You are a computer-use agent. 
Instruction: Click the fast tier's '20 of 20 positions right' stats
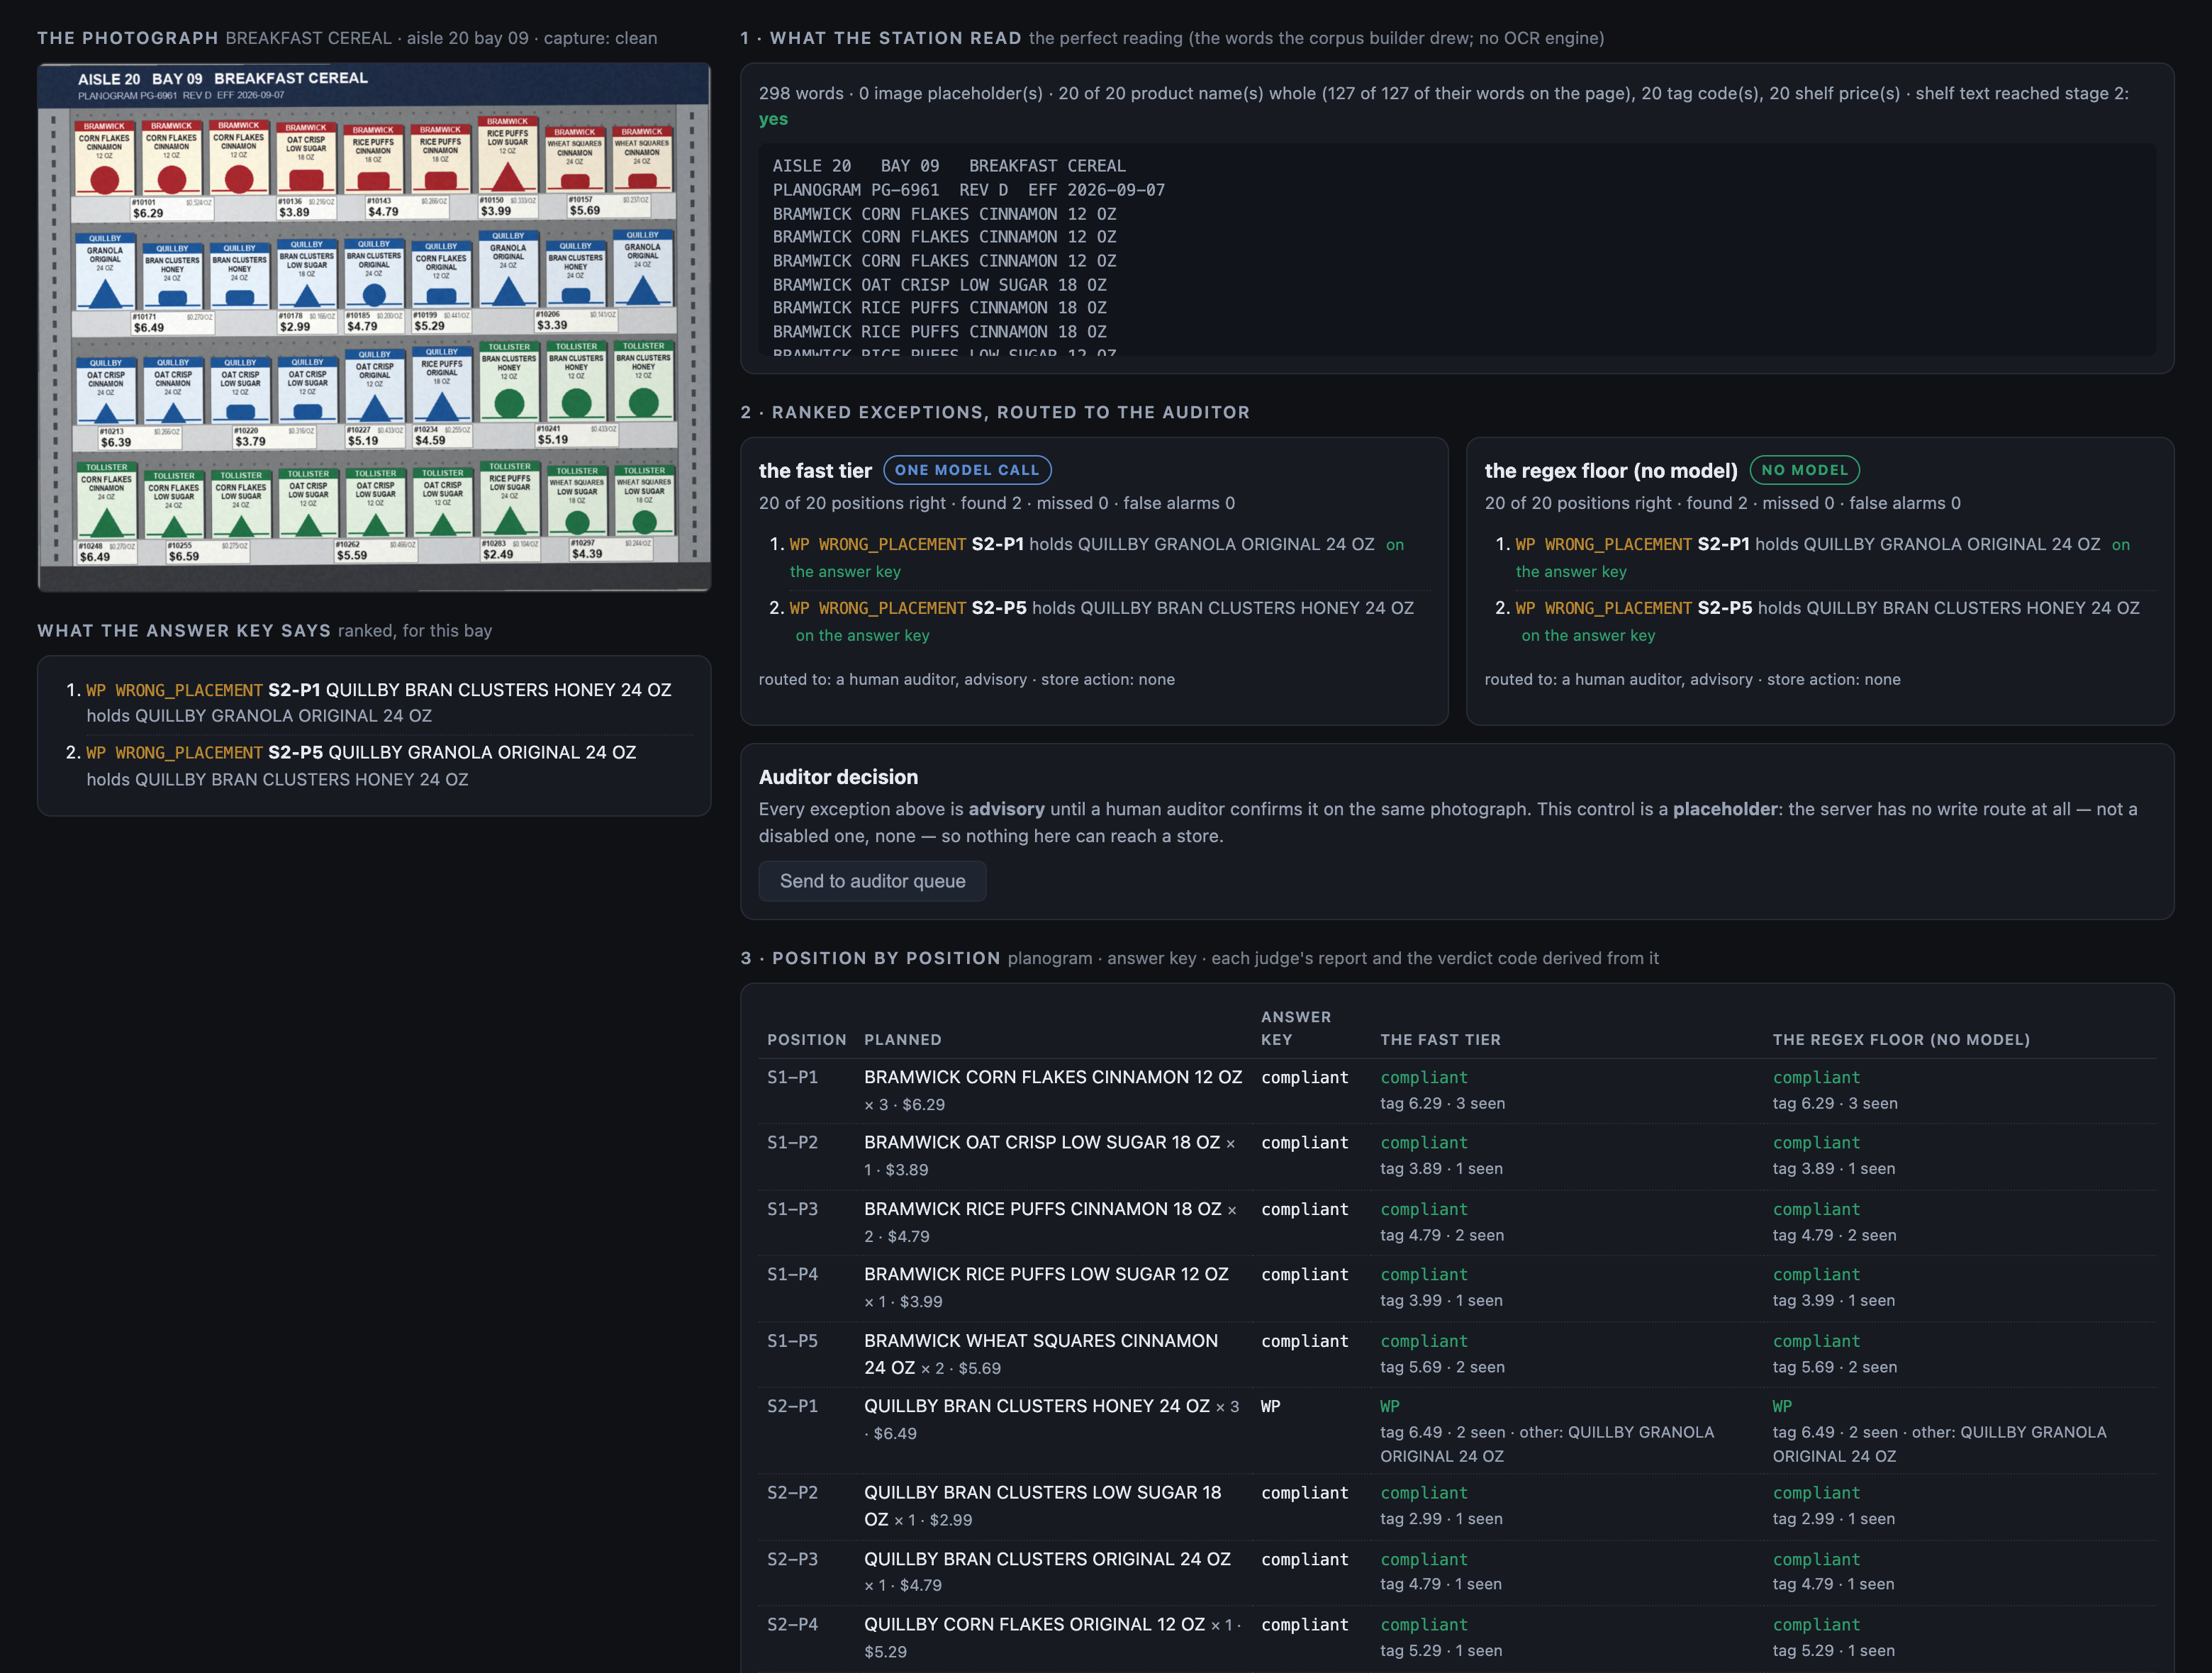tap(996, 503)
